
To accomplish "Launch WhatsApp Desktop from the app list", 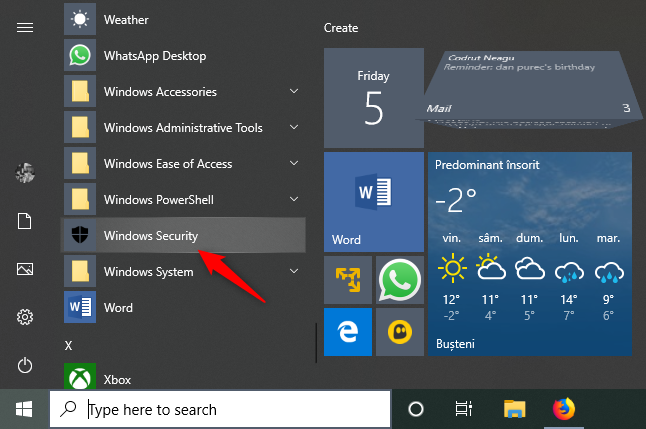I will click(184, 56).
